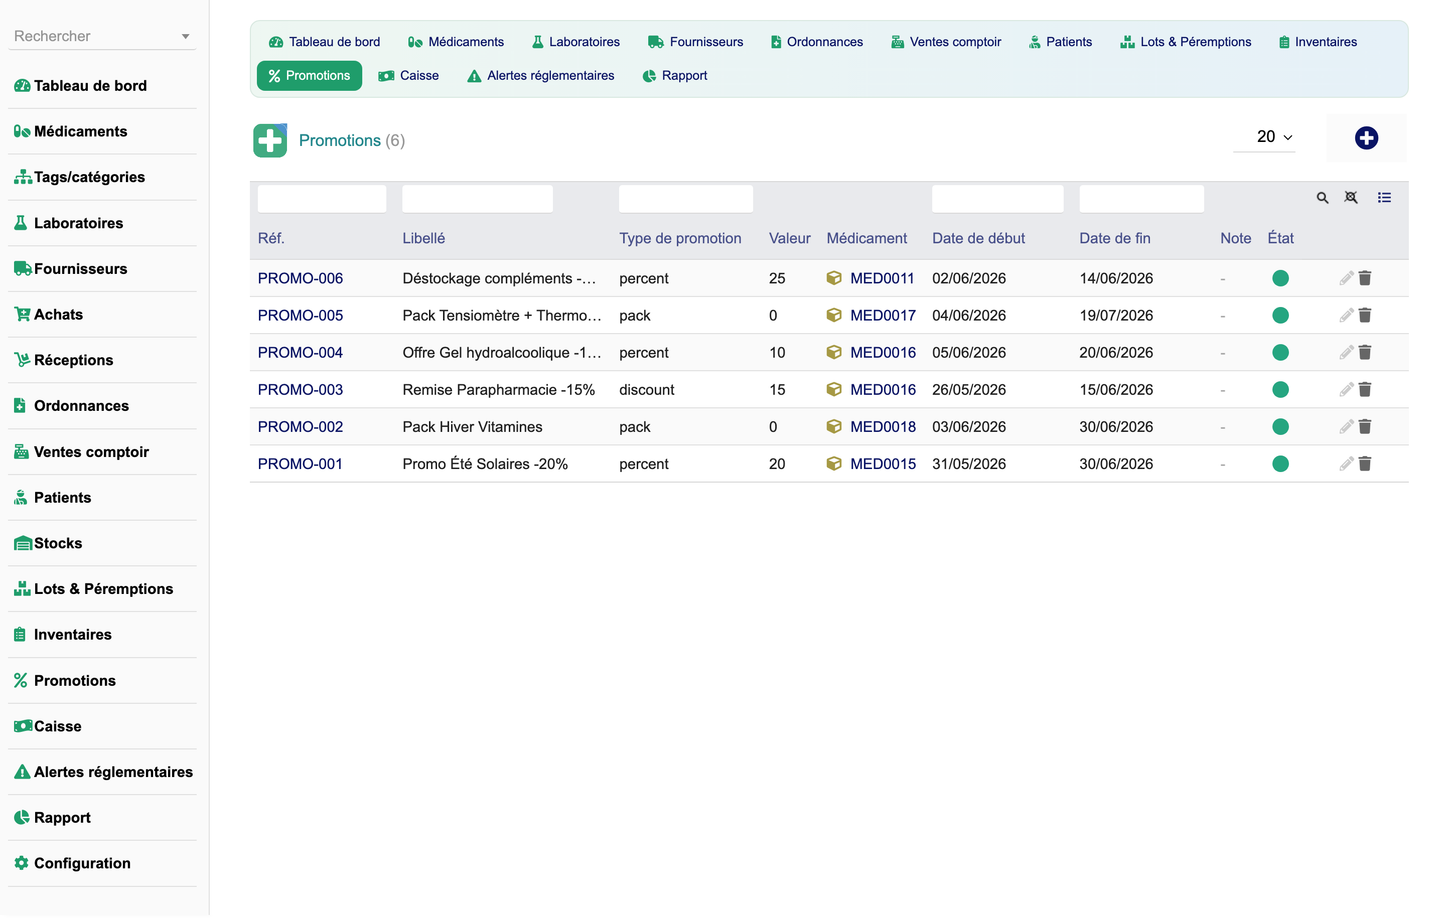This screenshot has width=1445, height=919.
Task: Edit PROMO-004 using the pencil icon
Action: coord(1346,352)
